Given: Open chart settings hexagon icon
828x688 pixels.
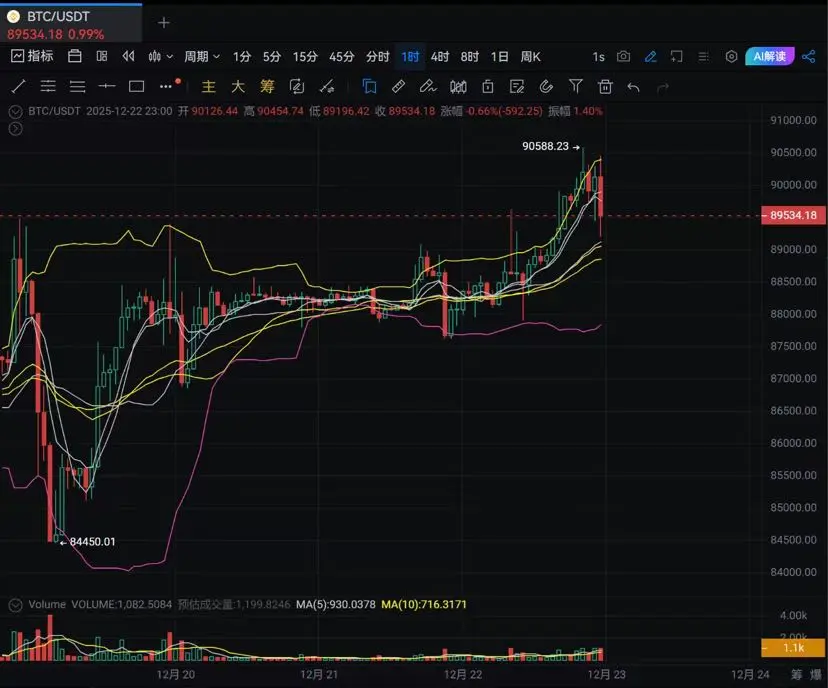Looking at the screenshot, I should [x=731, y=56].
